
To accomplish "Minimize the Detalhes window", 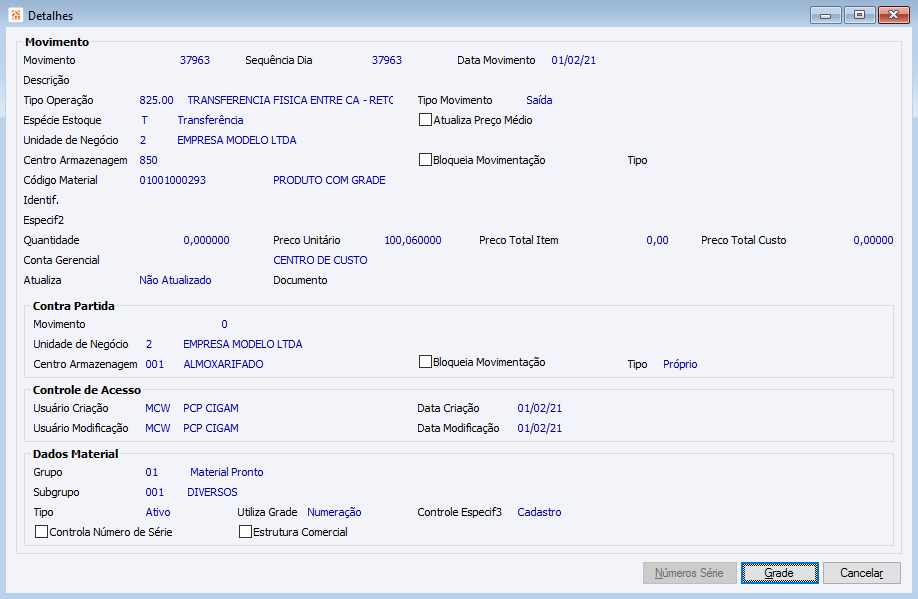I will point(825,15).
